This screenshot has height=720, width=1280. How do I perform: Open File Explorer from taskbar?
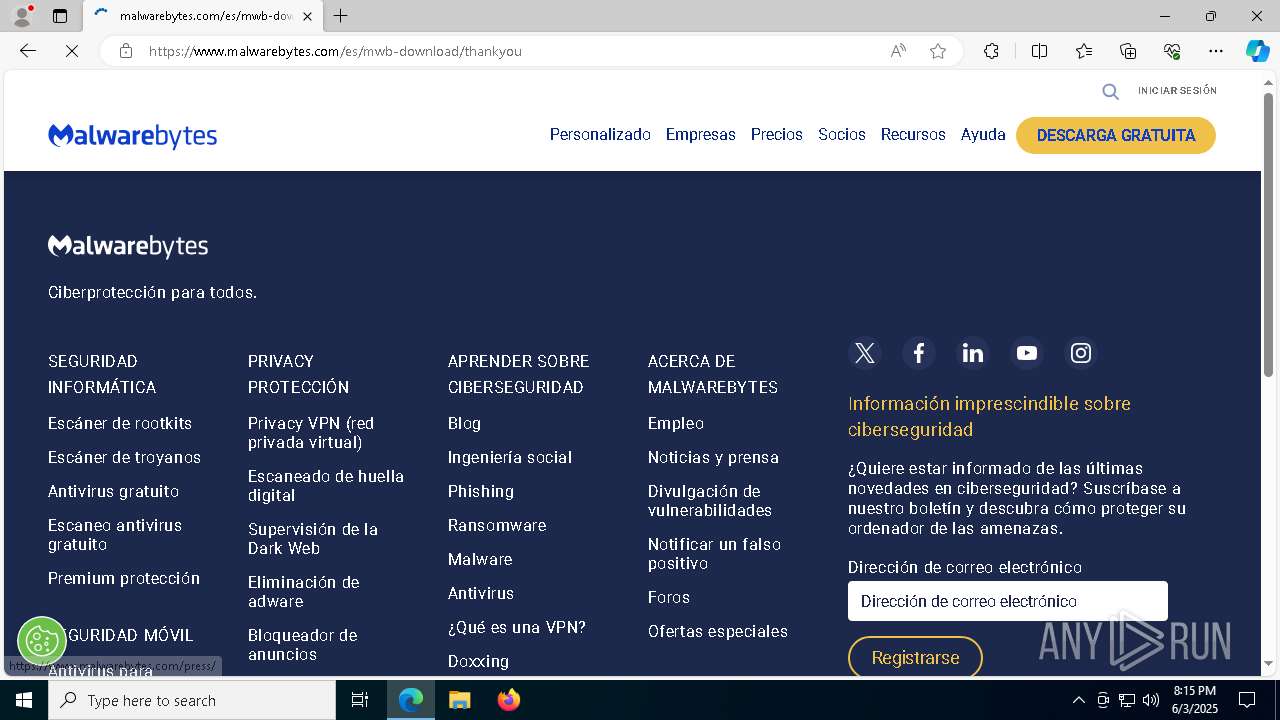click(460, 700)
